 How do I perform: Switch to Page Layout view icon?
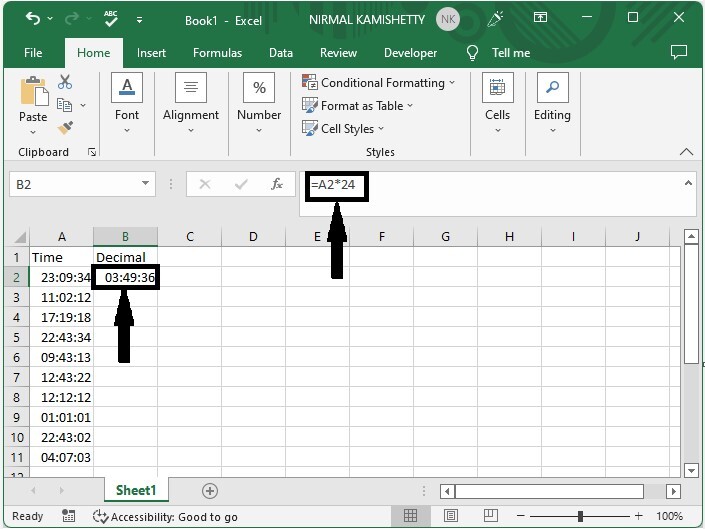[x=451, y=516]
